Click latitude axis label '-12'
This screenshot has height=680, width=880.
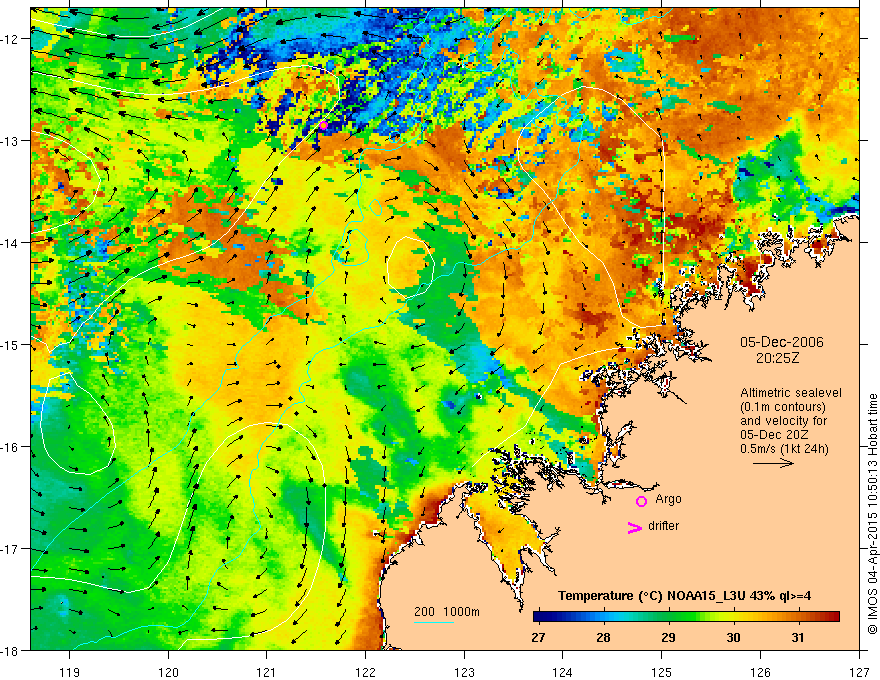[11, 39]
